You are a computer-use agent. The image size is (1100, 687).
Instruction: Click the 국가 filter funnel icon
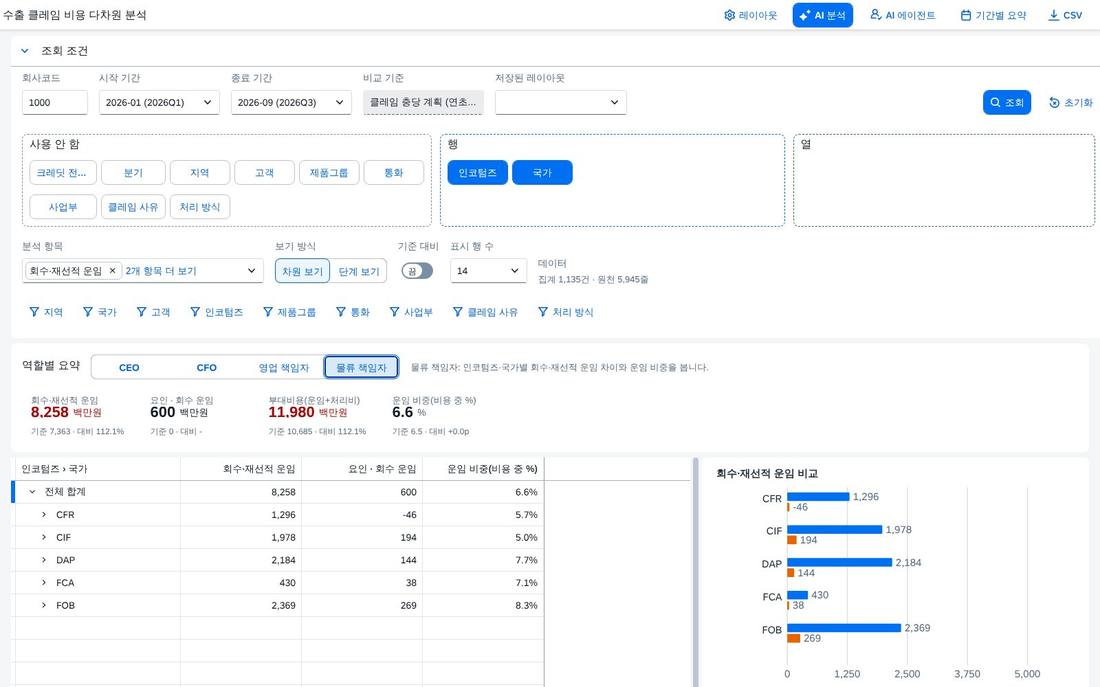(88, 312)
